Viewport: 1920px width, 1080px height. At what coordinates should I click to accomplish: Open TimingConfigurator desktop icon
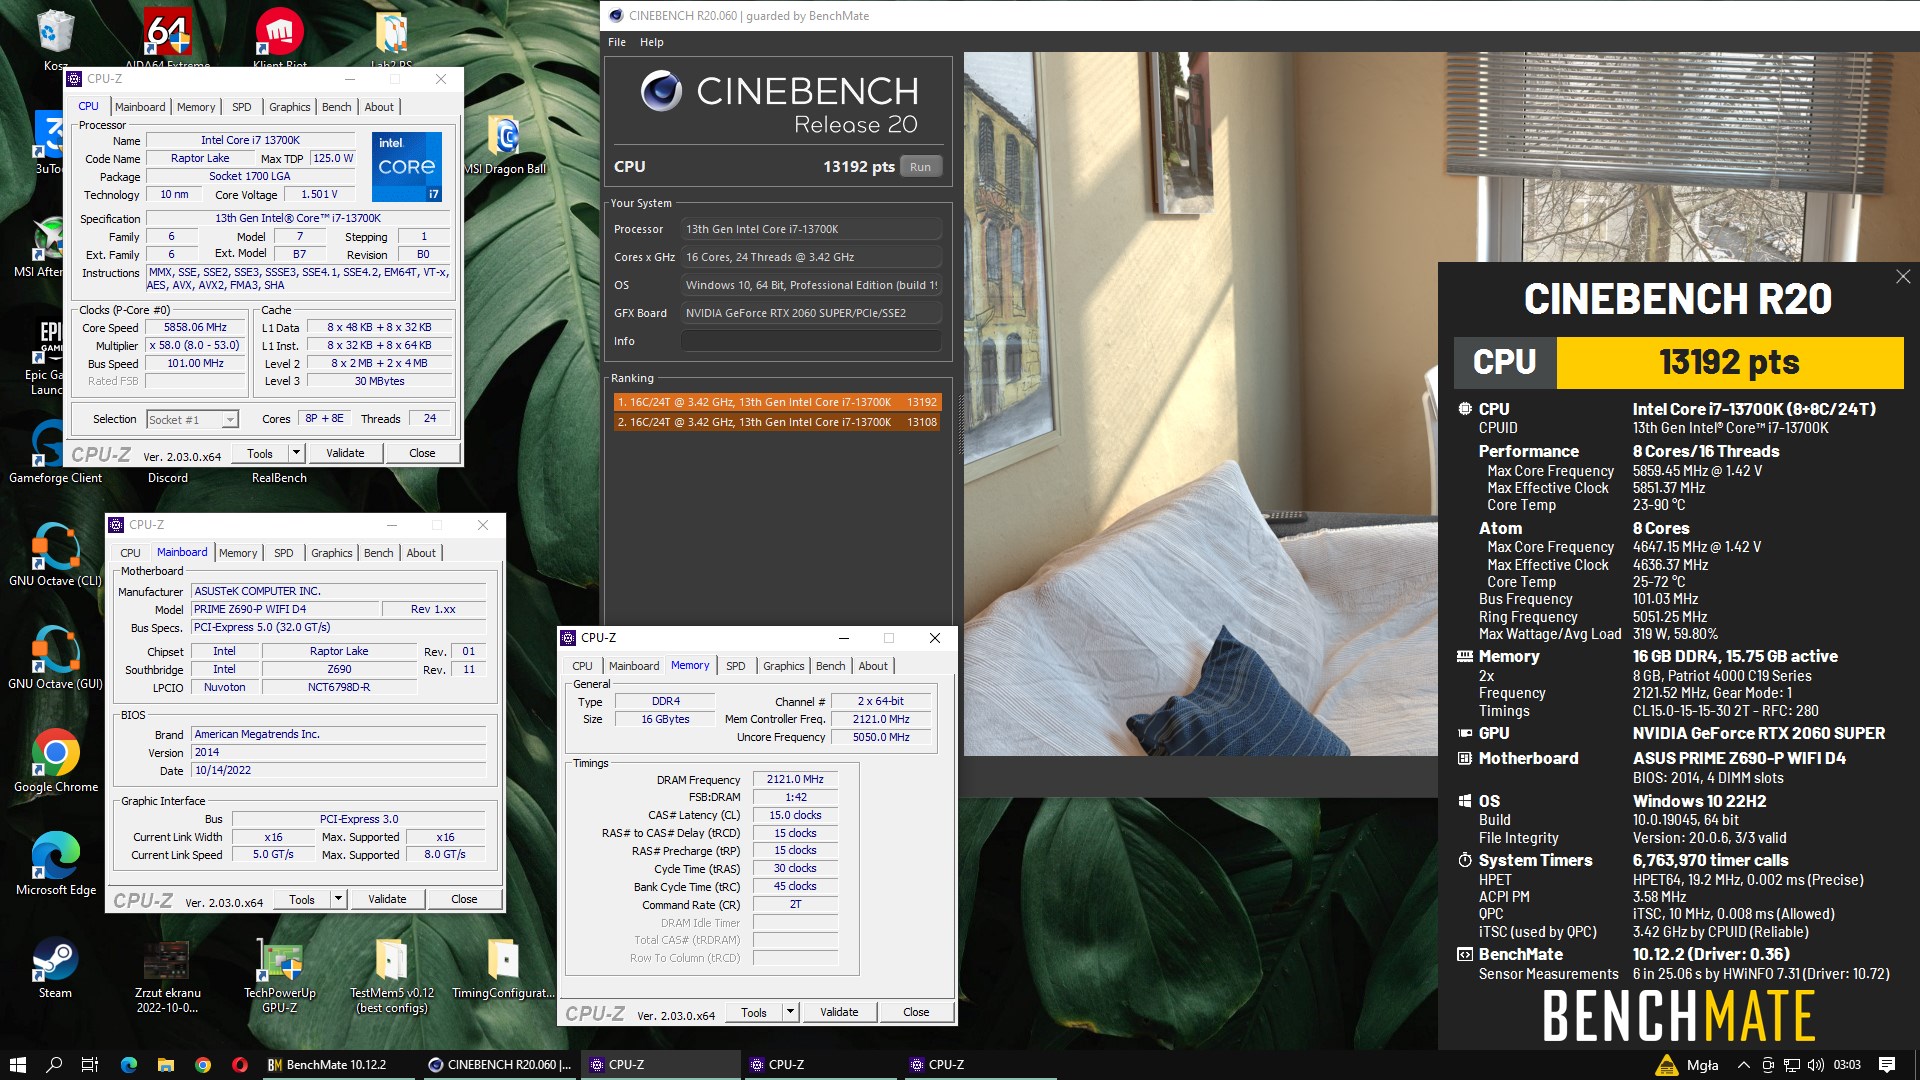[x=503, y=968]
